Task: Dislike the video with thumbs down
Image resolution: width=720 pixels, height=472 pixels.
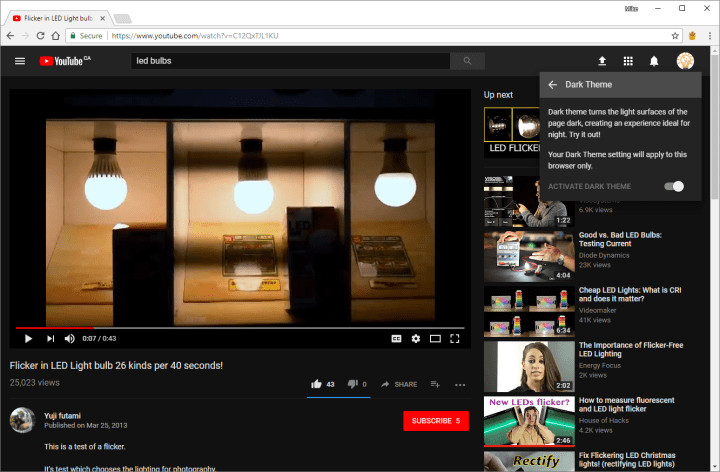Action: (x=353, y=384)
